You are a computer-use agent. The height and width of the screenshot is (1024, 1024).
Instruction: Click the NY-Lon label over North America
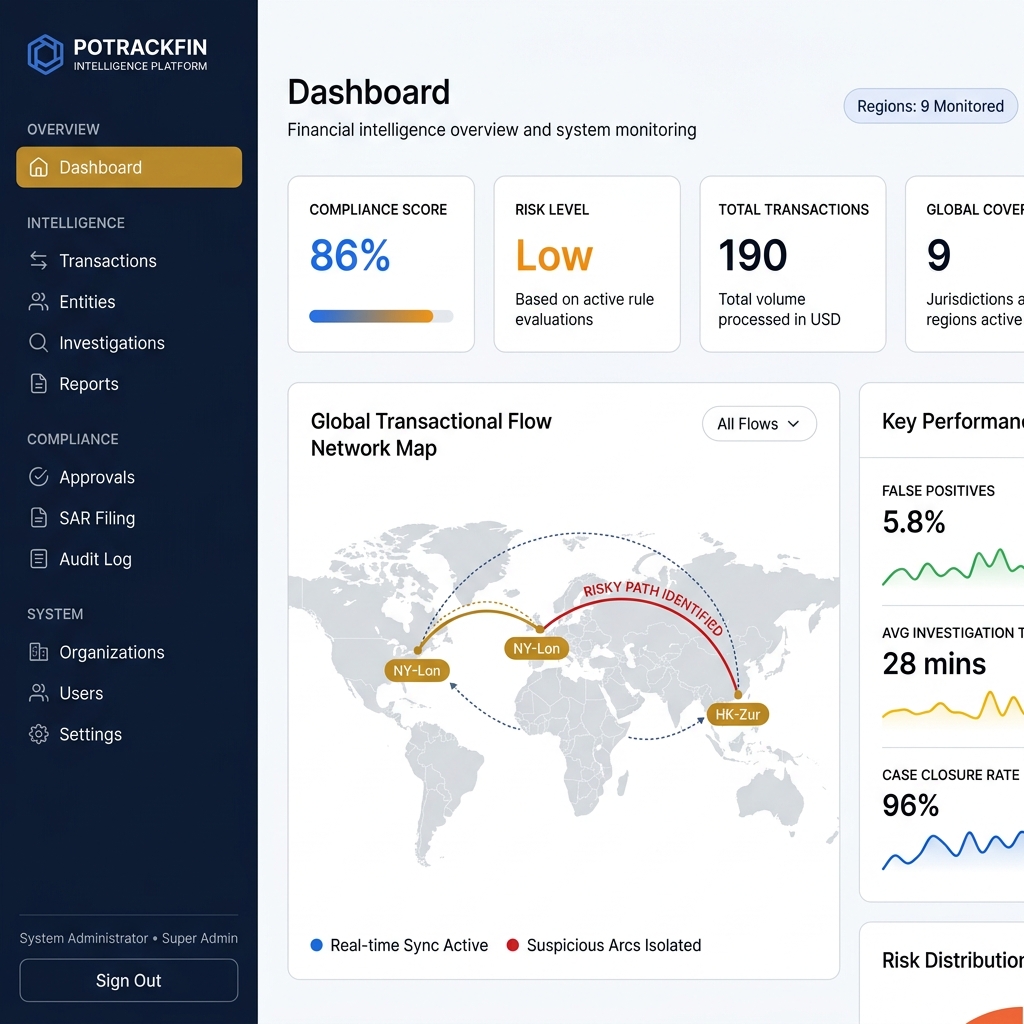pos(417,671)
